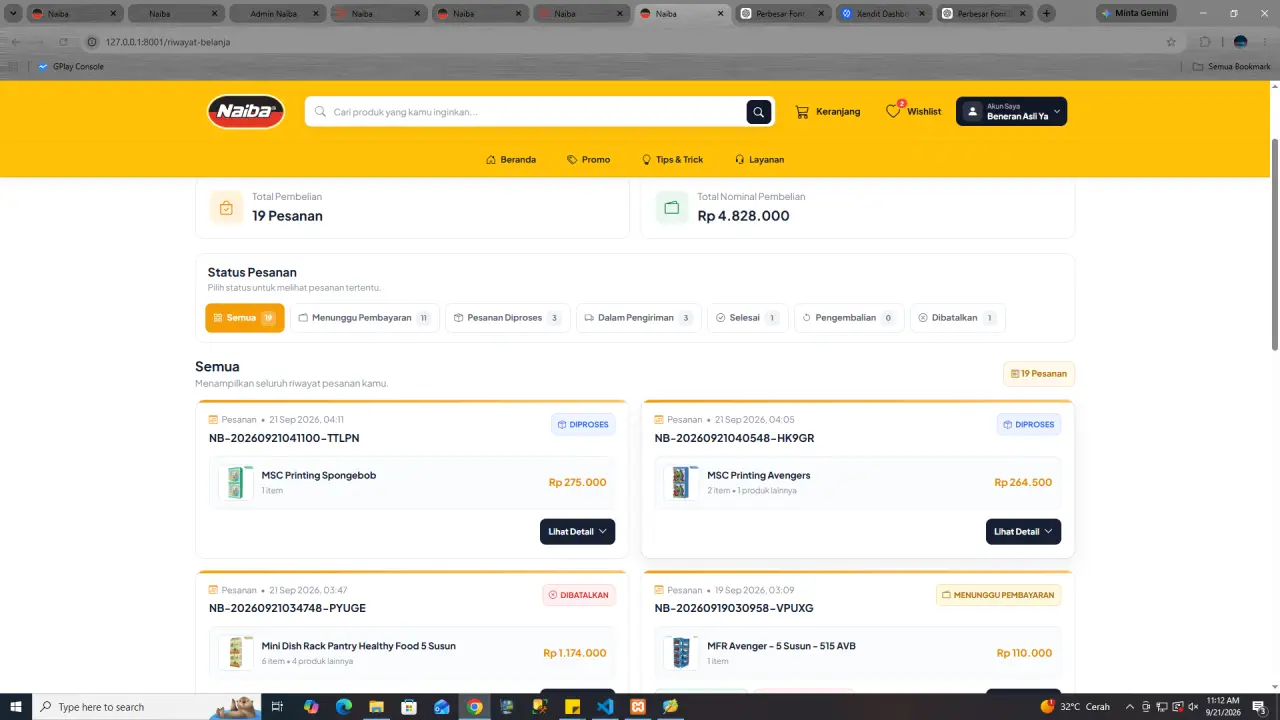The height and width of the screenshot is (720, 1280).
Task: Click the Total Nominal Pembelian wallet icon
Action: click(672, 208)
